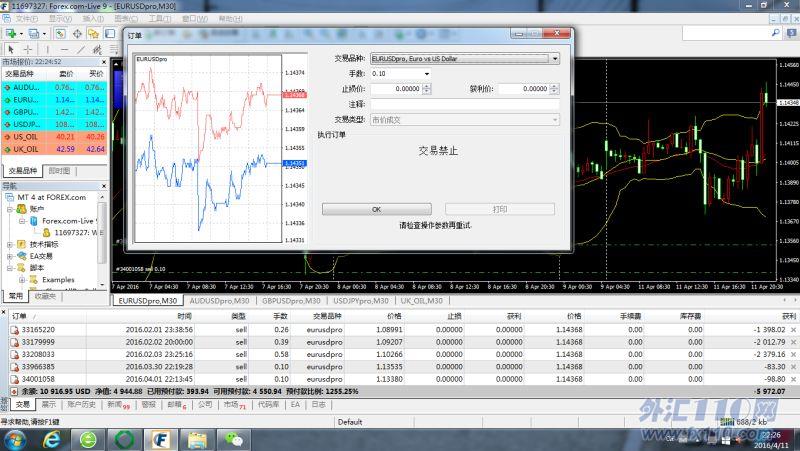Image resolution: width=800 pixels, height=451 pixels.
Task: Click the US_OIL symbol icon in Market Watch
Action: click(x=8, y=137)
